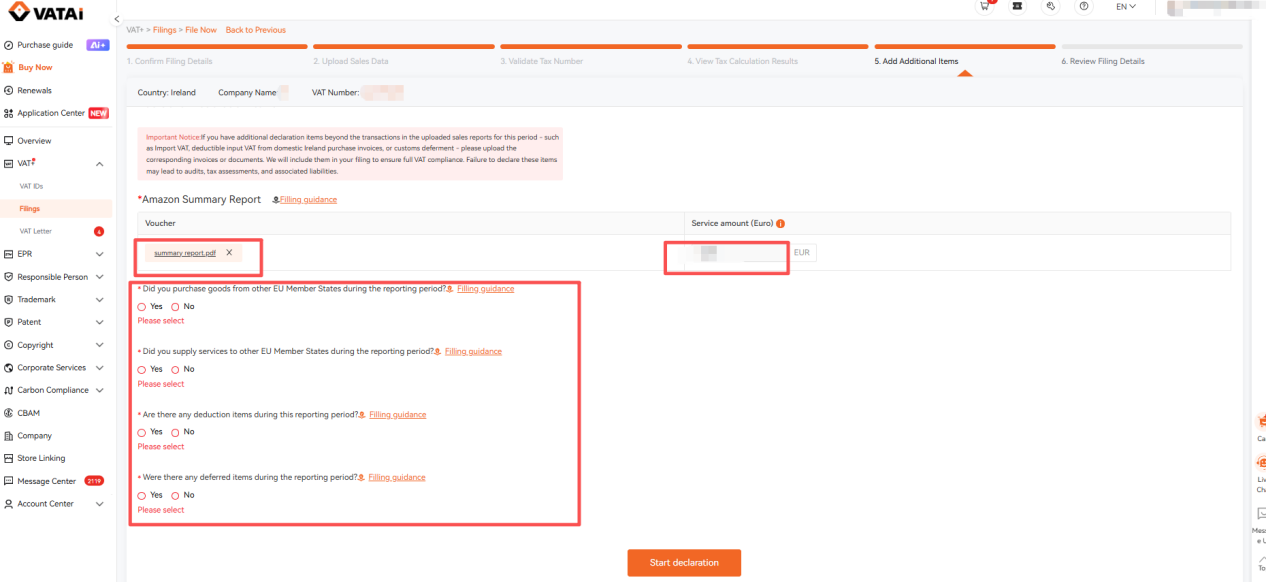The image size is (1266, 582).
Task: Open the EN language dropdown
Action: tap(1126, 6)
